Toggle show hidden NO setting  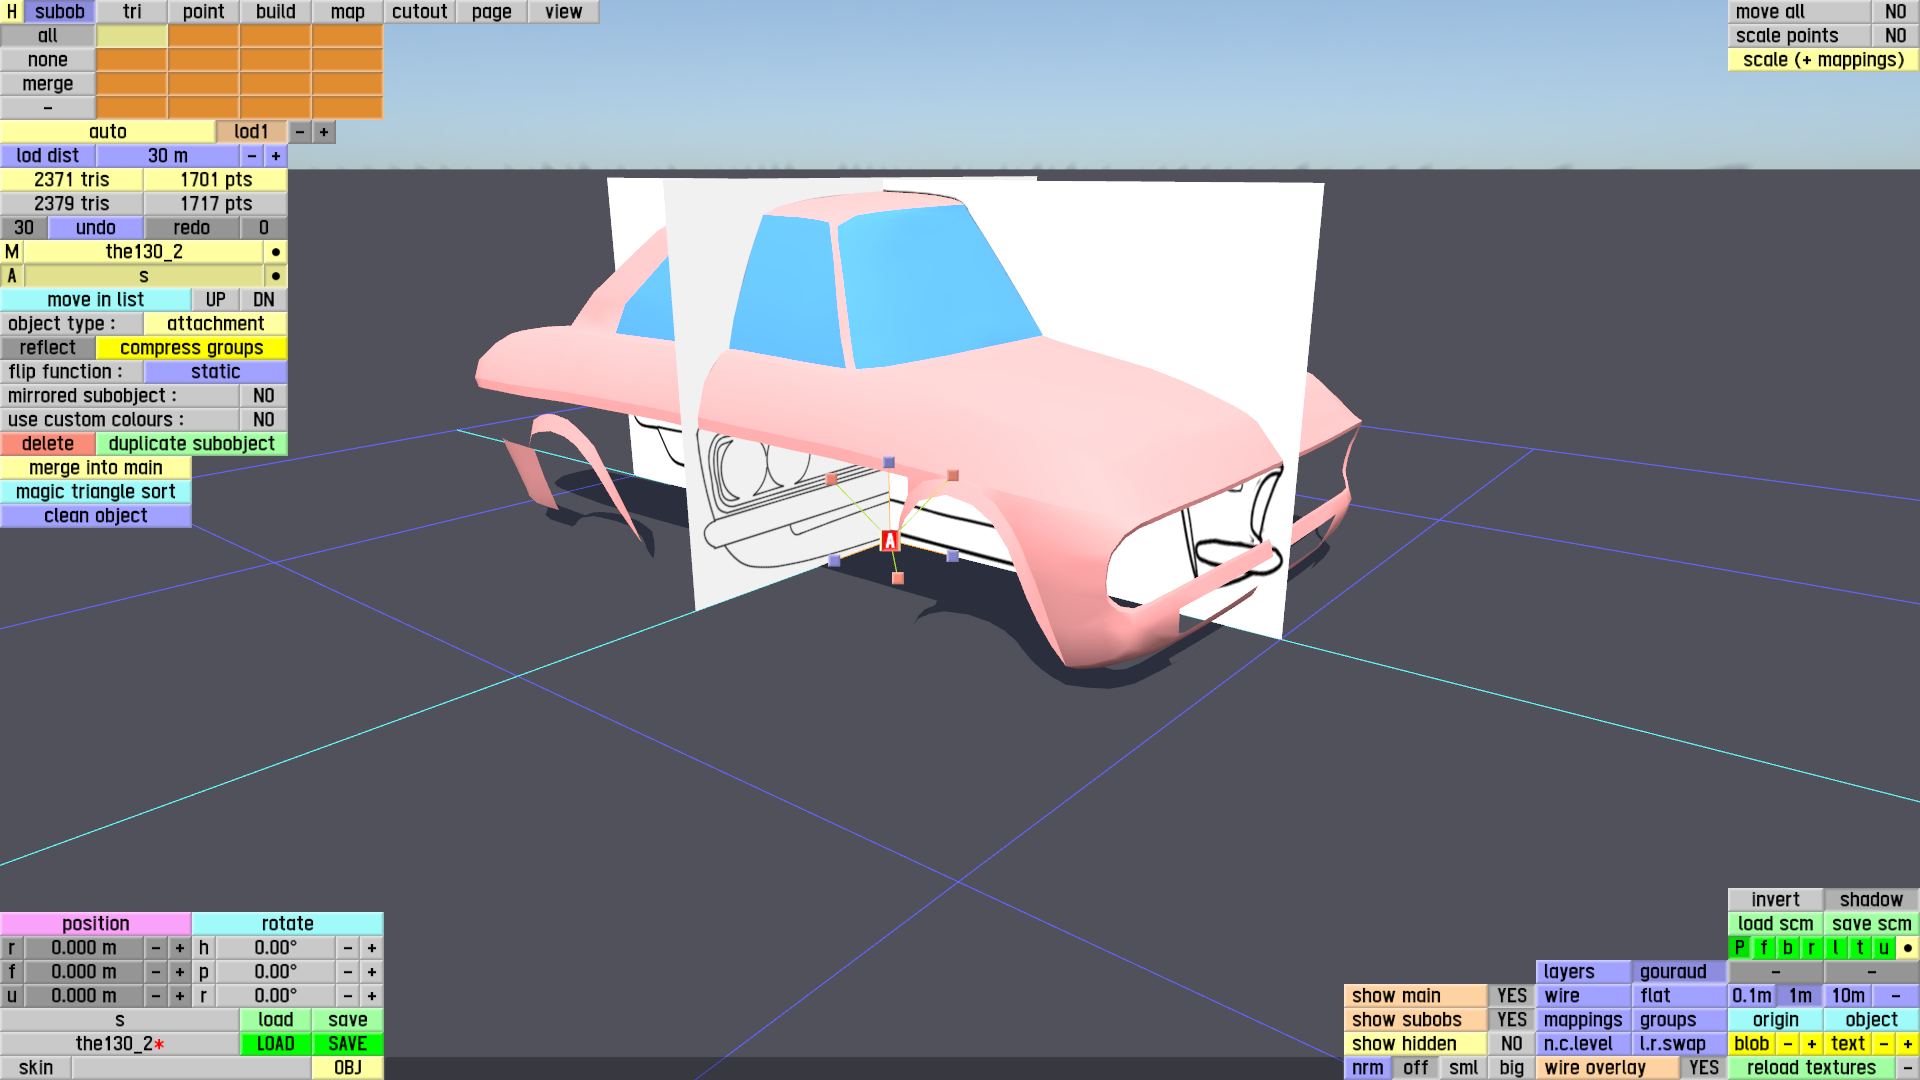point(1511,1044)
